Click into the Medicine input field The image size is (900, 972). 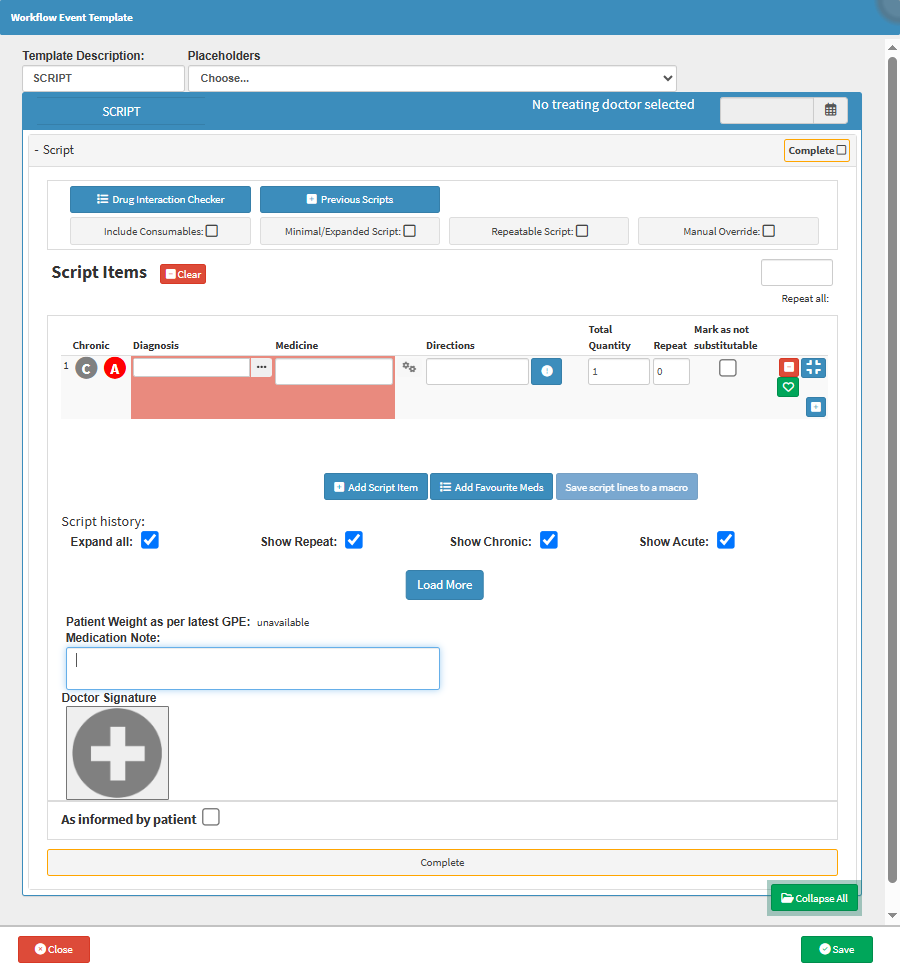click(334, 371)
